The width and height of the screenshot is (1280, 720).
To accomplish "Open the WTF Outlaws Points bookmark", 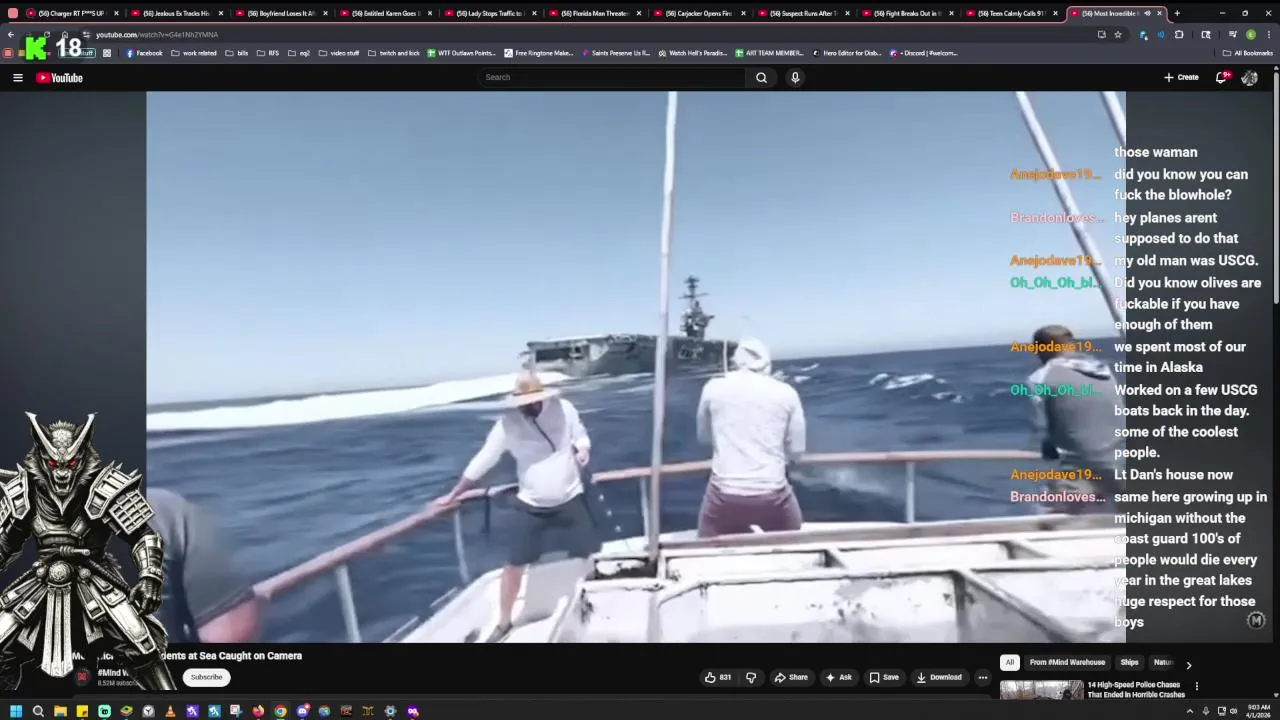I will 461,53.
